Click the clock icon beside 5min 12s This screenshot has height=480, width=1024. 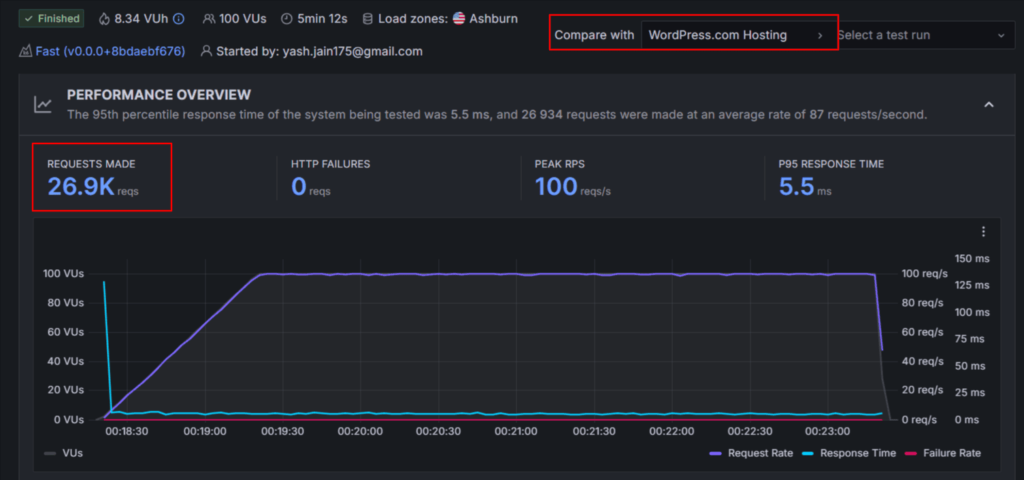(x=287, y=19)
